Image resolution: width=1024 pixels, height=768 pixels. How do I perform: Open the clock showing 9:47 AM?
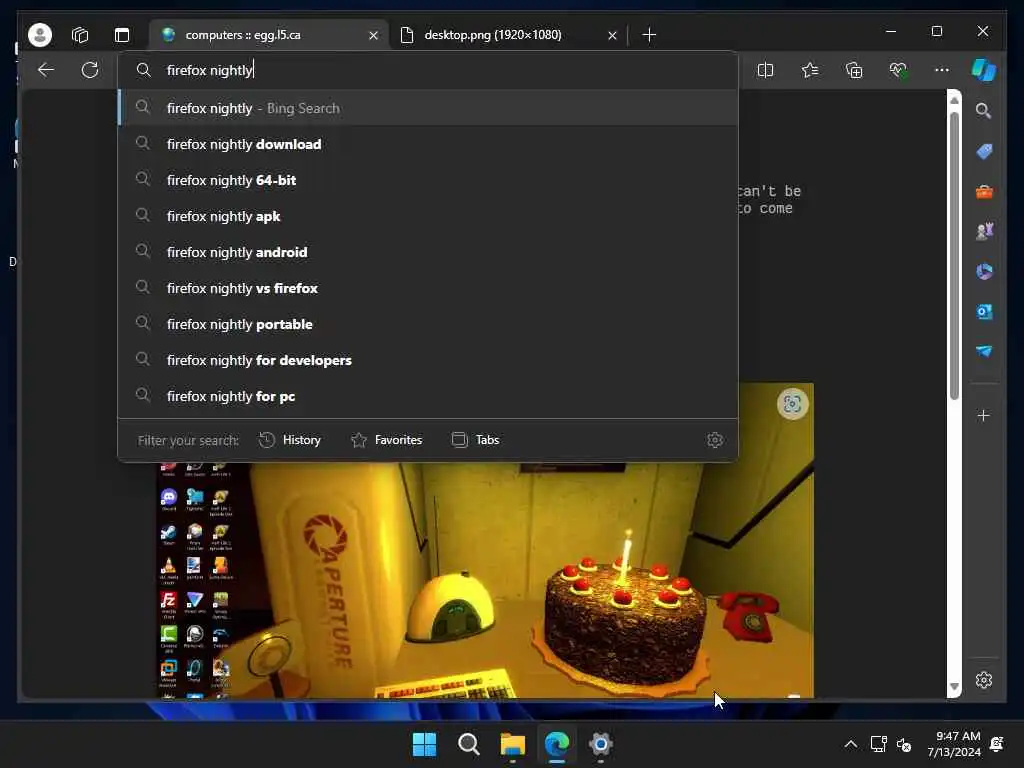(x=955, y=744)
